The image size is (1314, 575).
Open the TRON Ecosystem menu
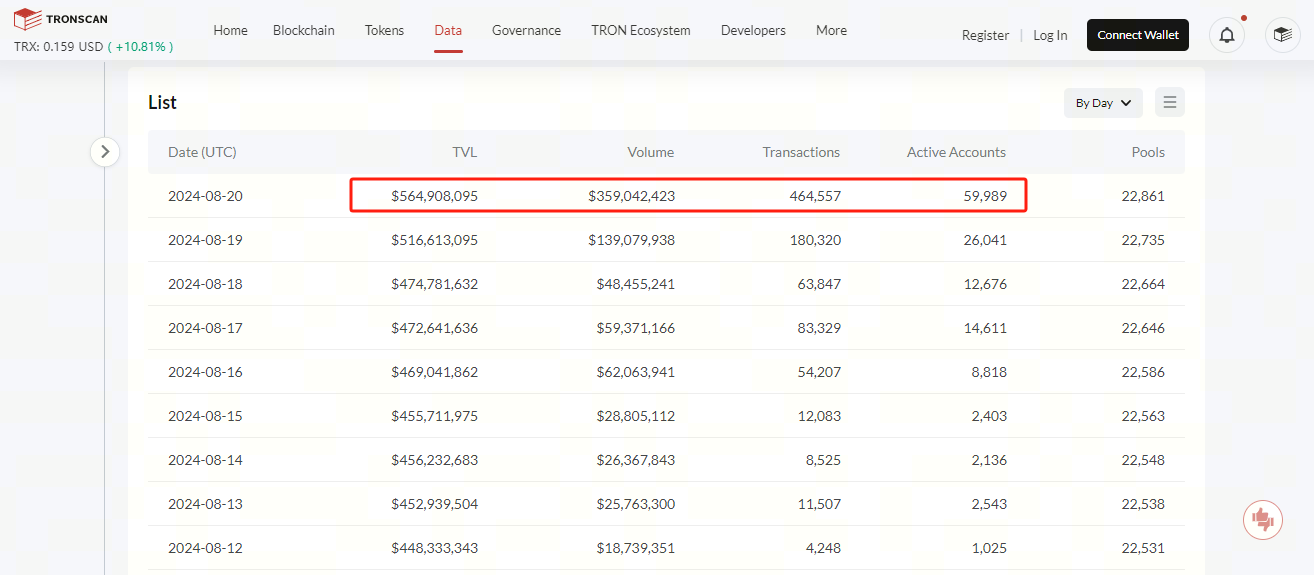640,31
